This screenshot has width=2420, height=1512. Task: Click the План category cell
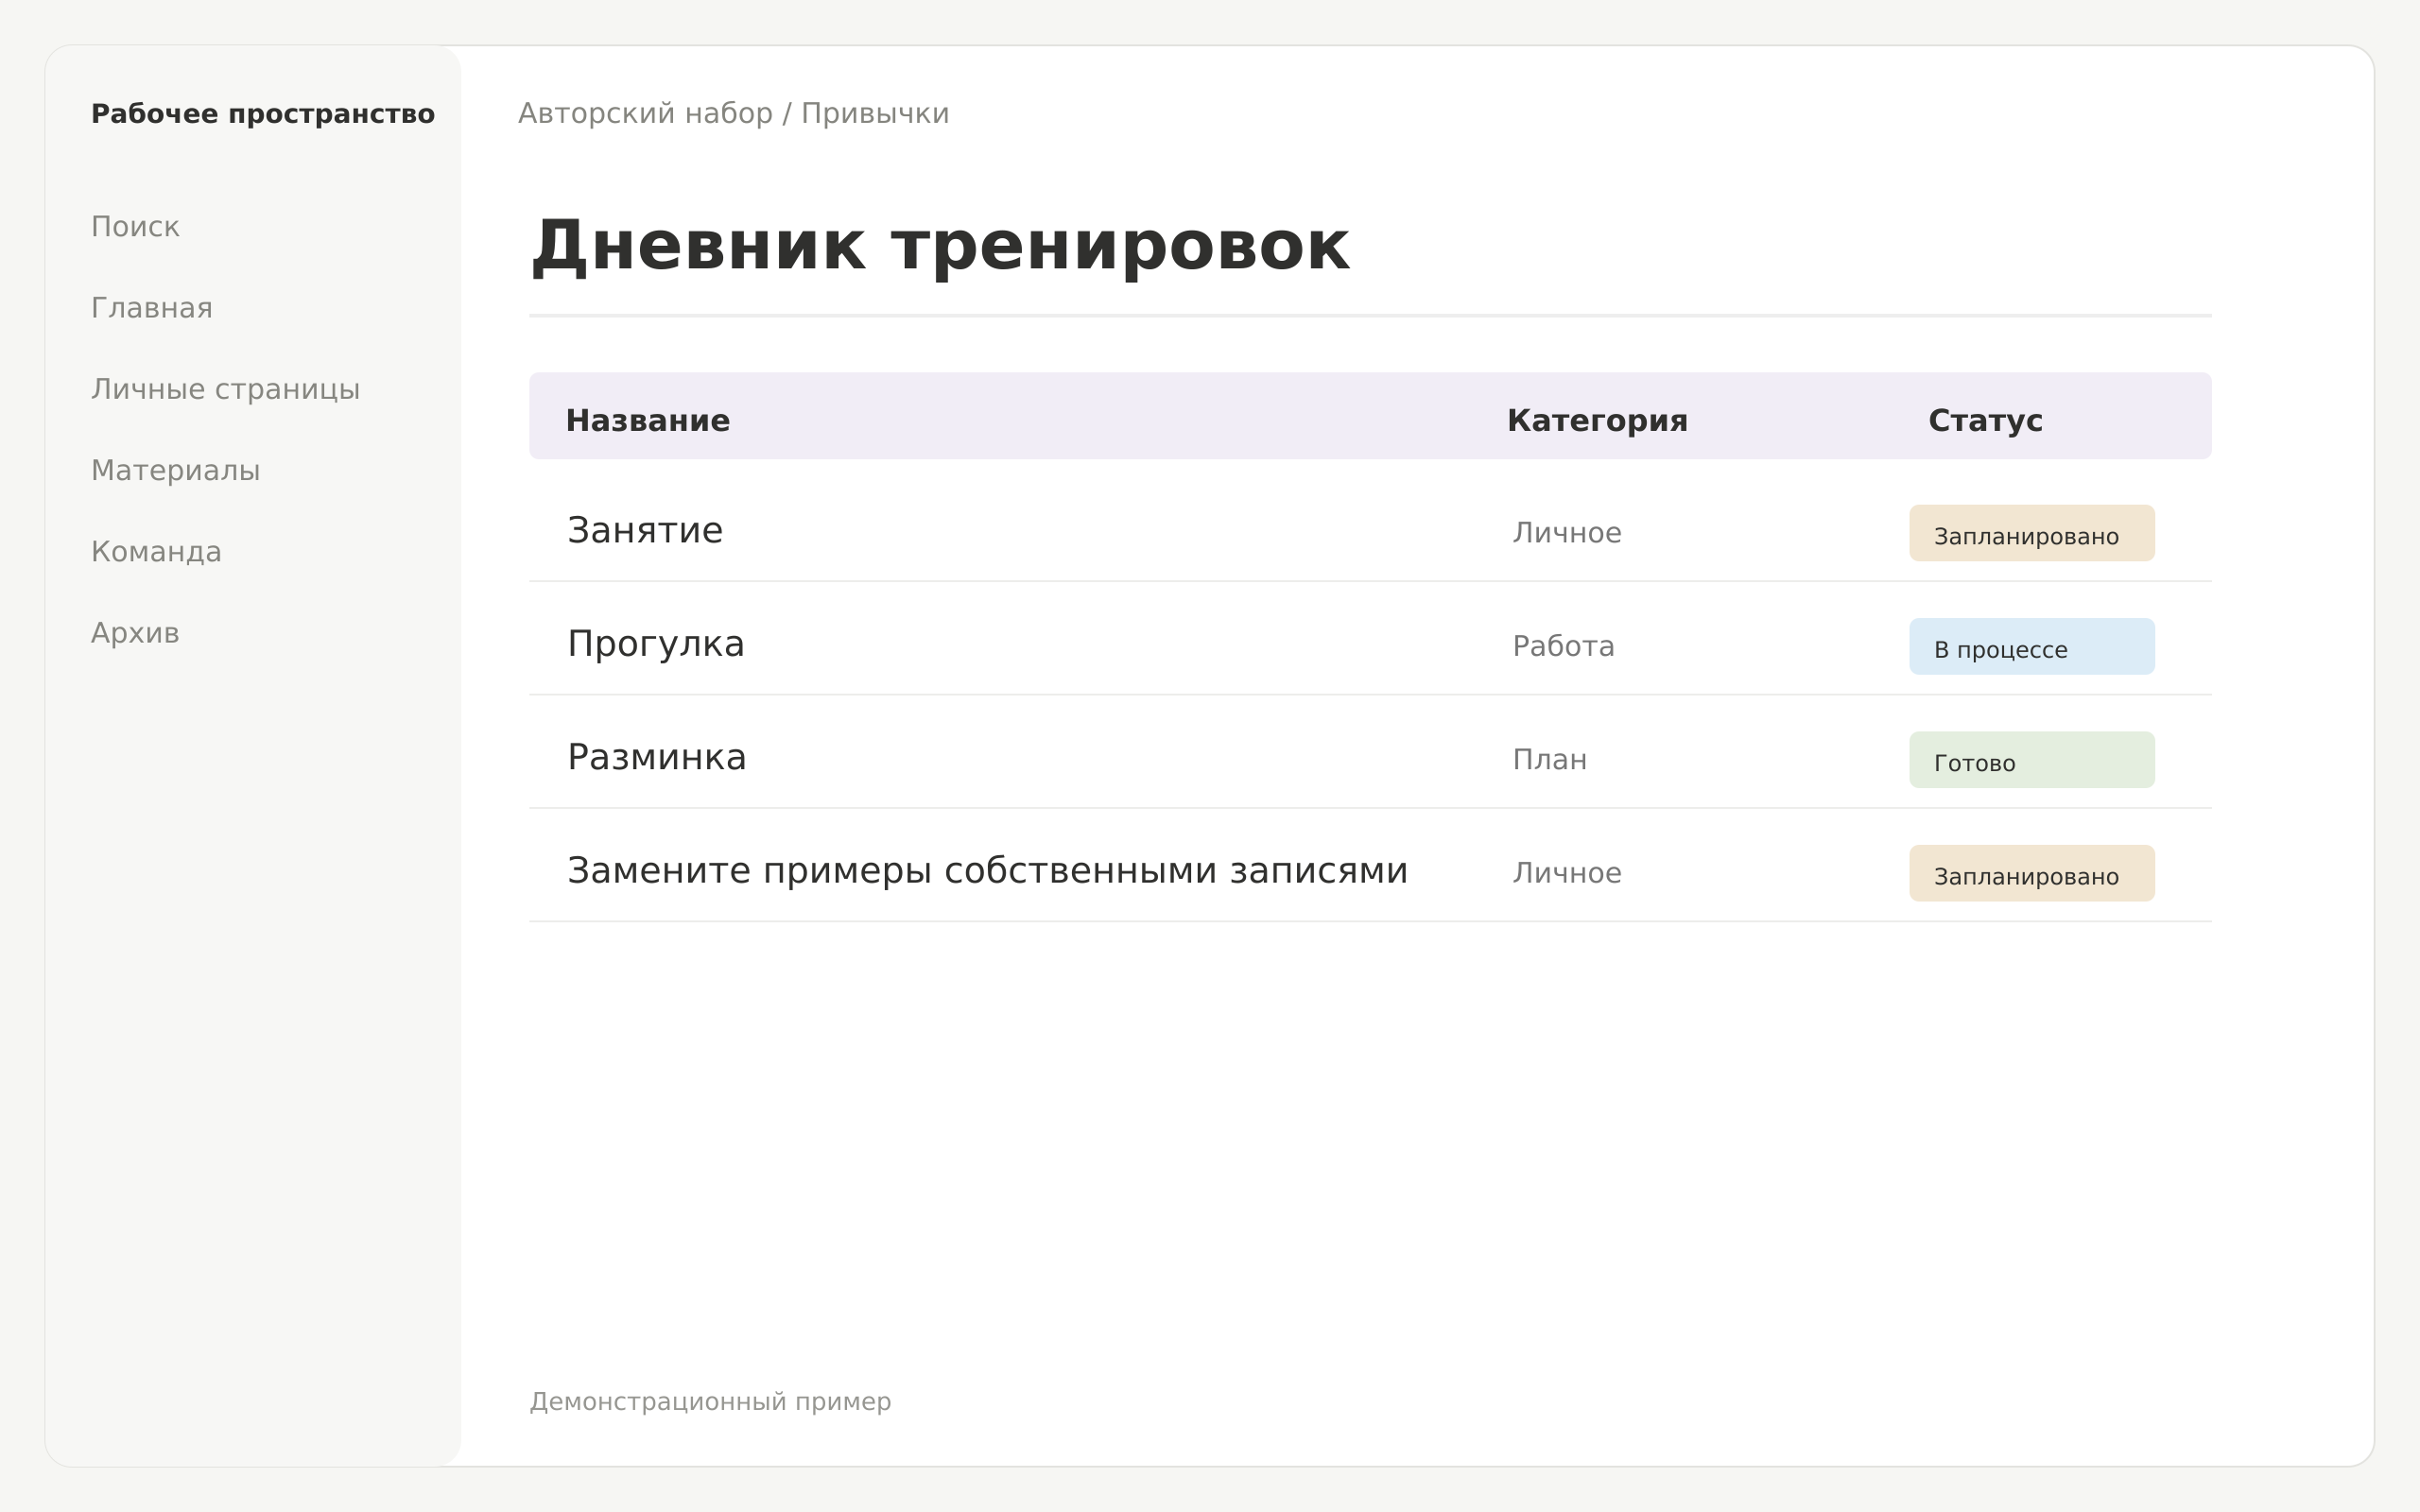1549,760
